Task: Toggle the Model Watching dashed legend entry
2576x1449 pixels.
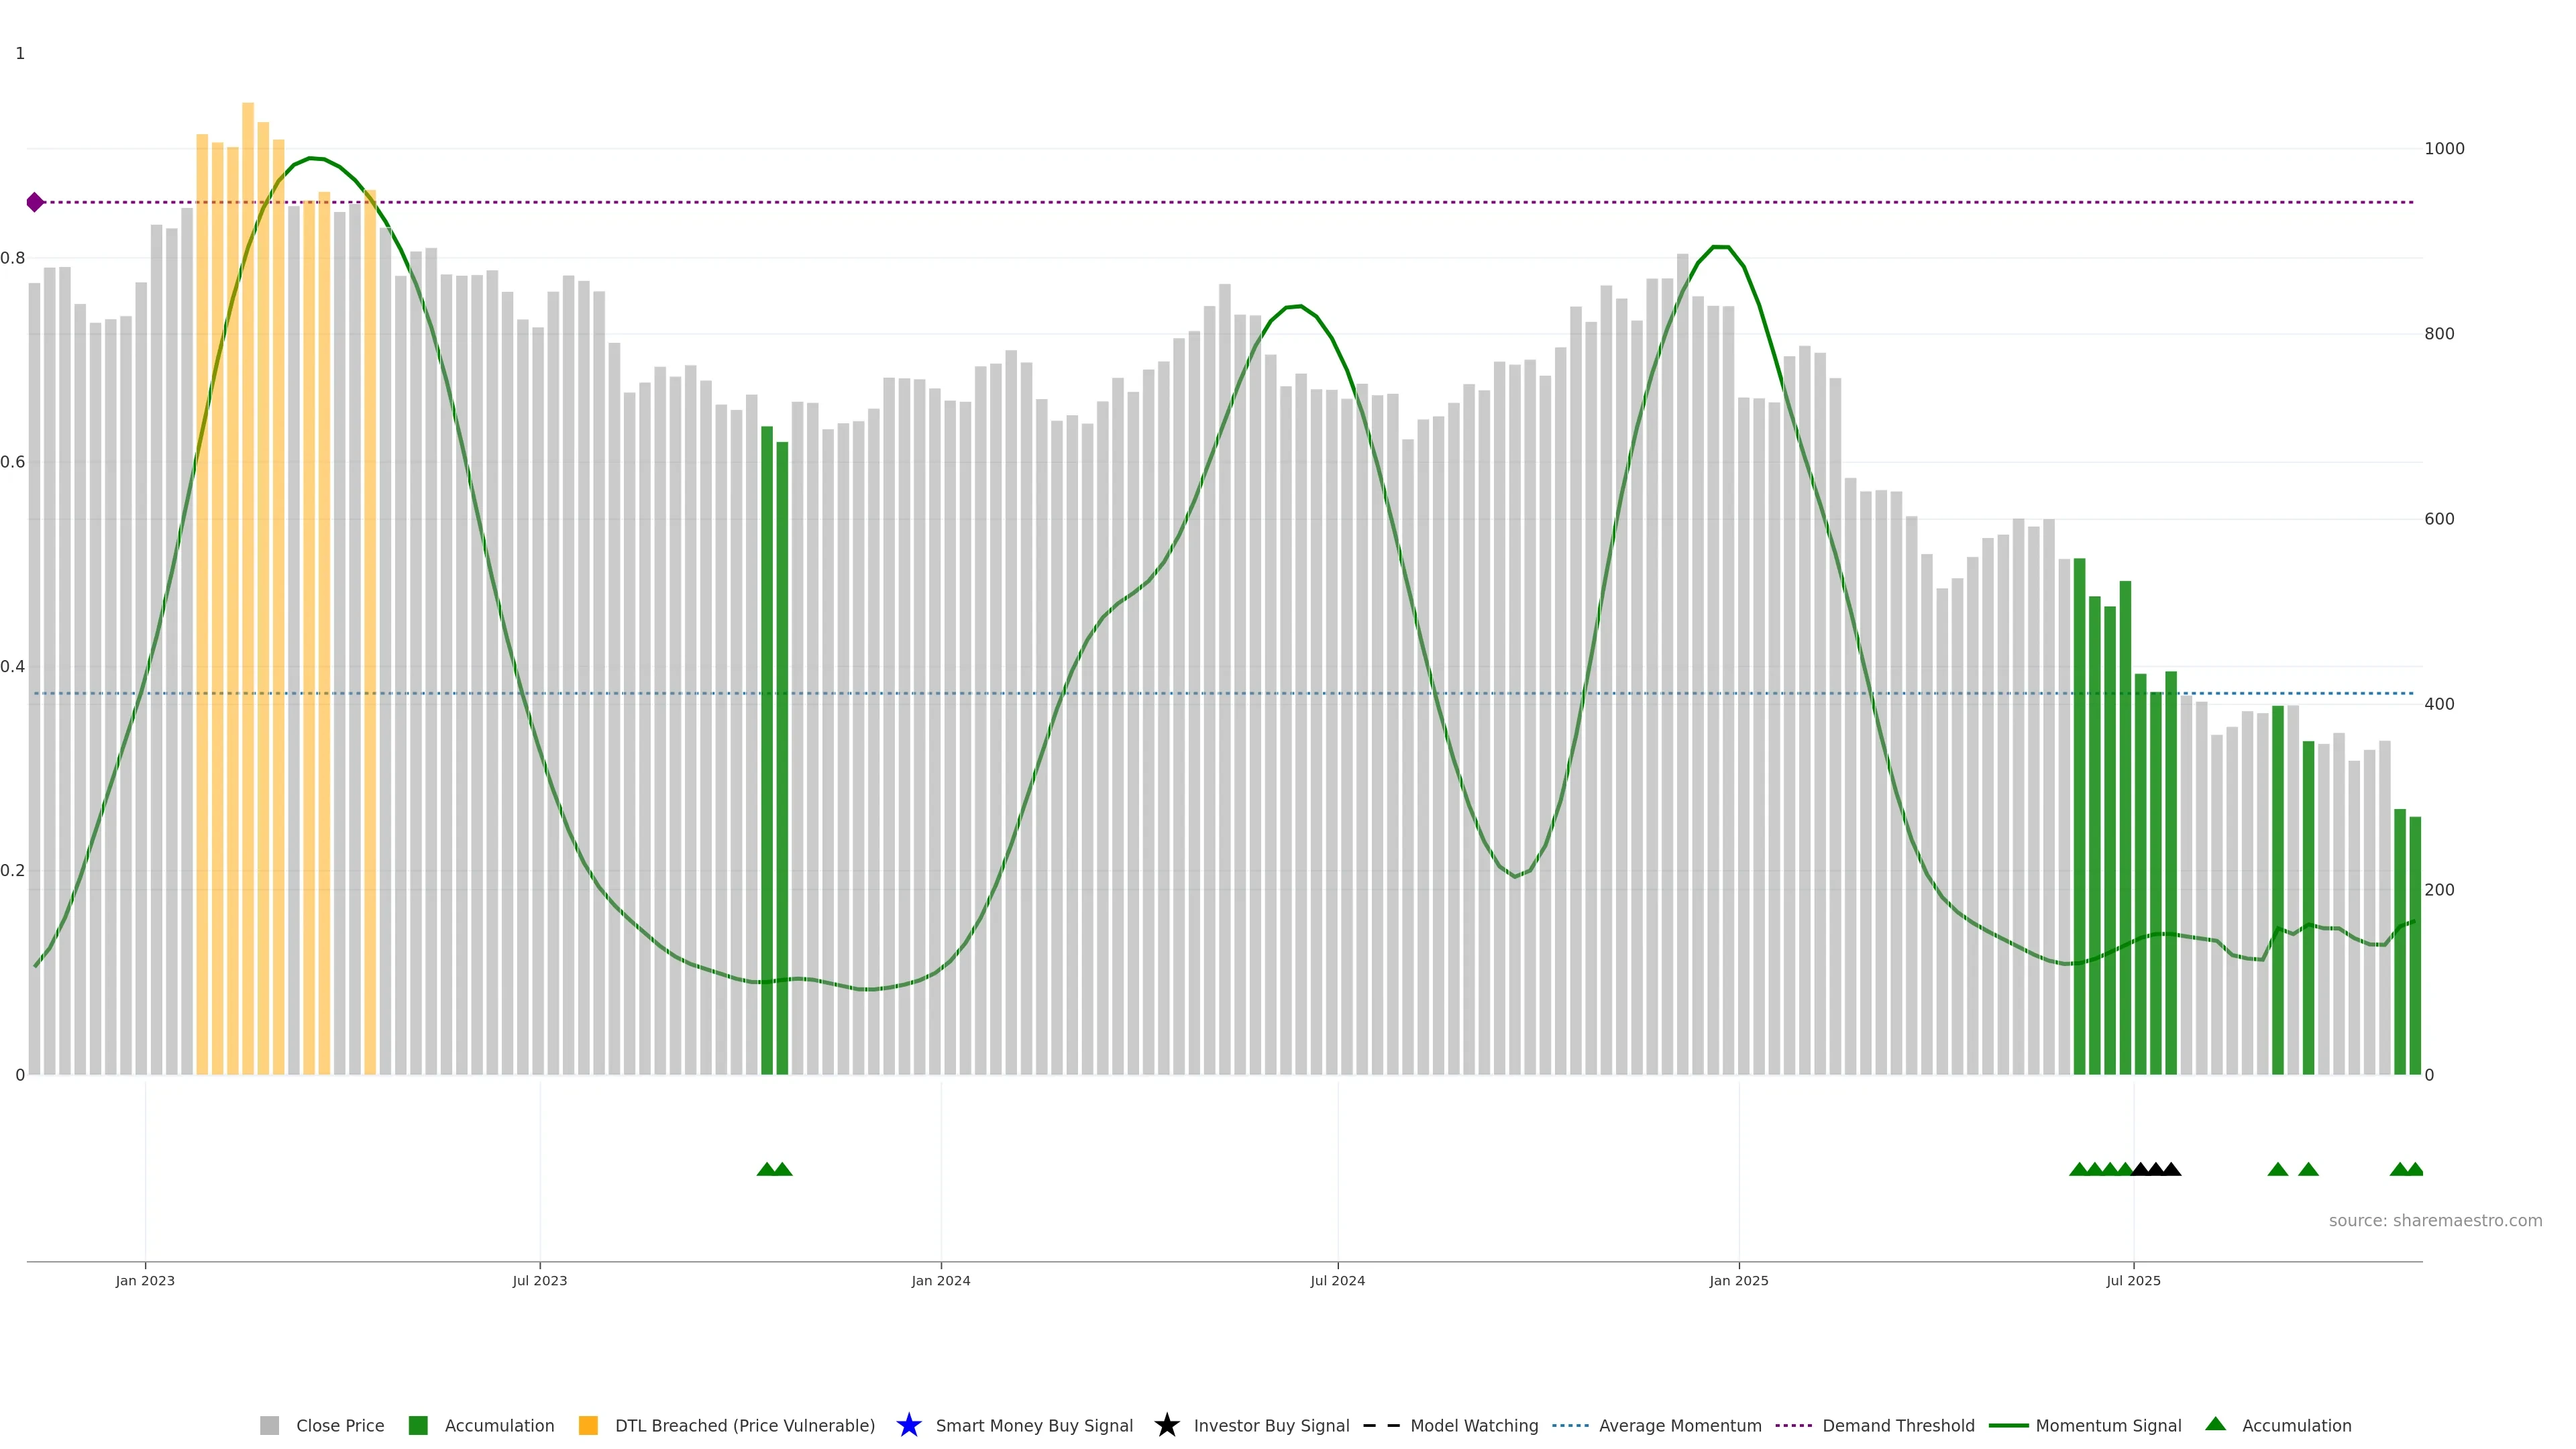Action: [1381, 1425]
